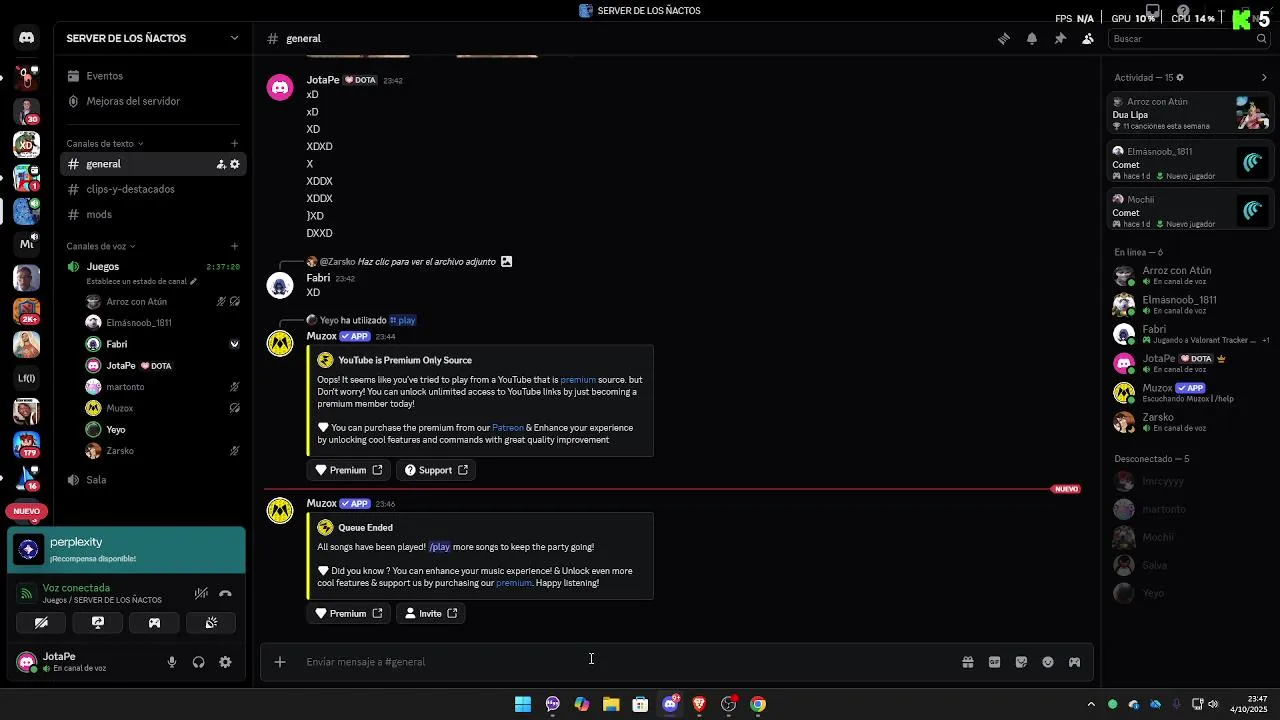The image size is (1280, 720).
Task: Open Brave browser from taskbar
Action: point(699,704)
